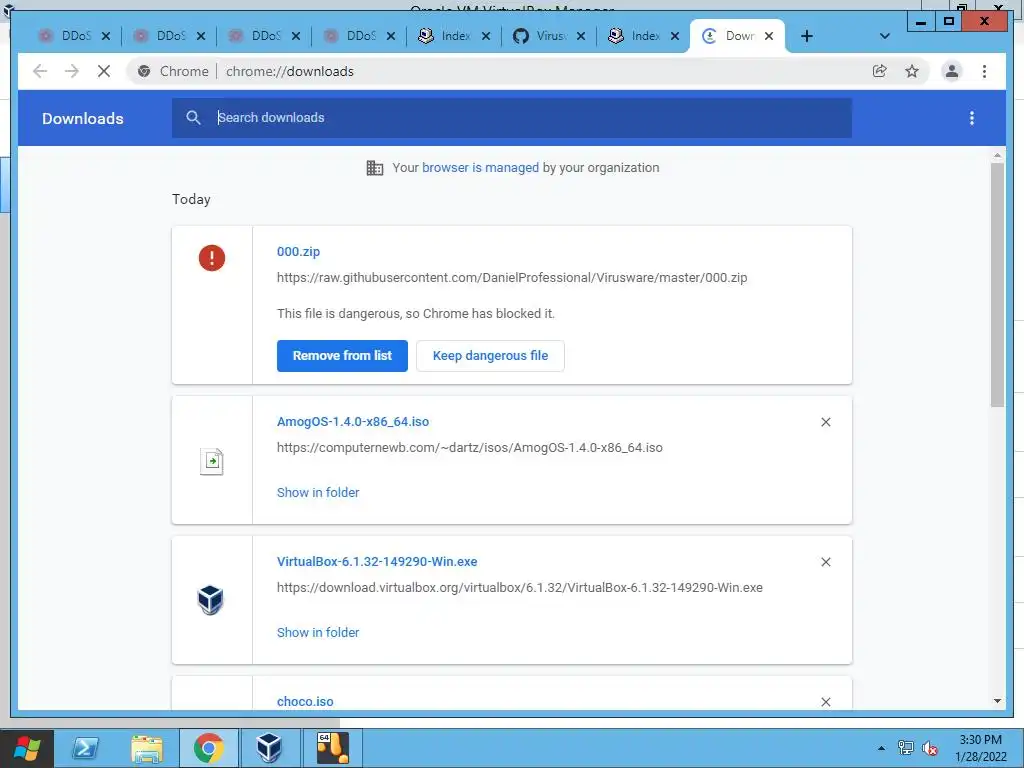Show VirtualBox installer in folder

pos(318,632)
